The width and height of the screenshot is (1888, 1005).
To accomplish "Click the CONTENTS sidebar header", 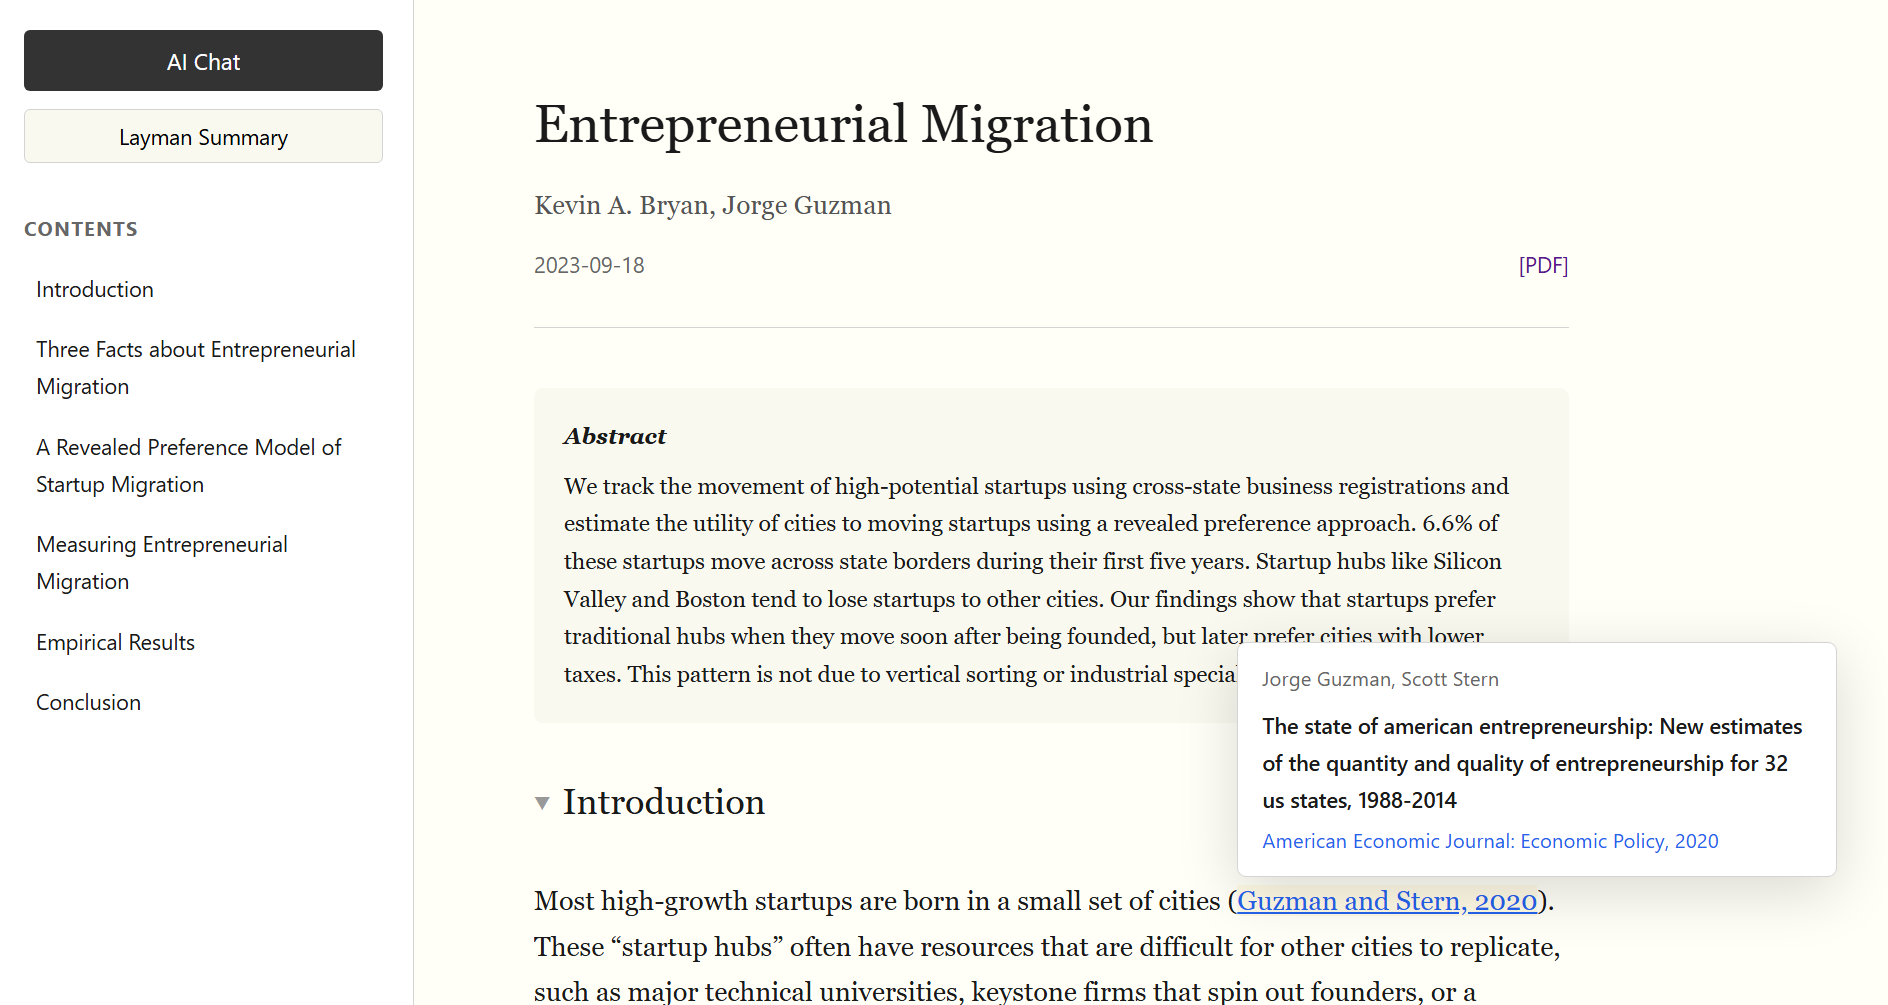I will [81, 229].
